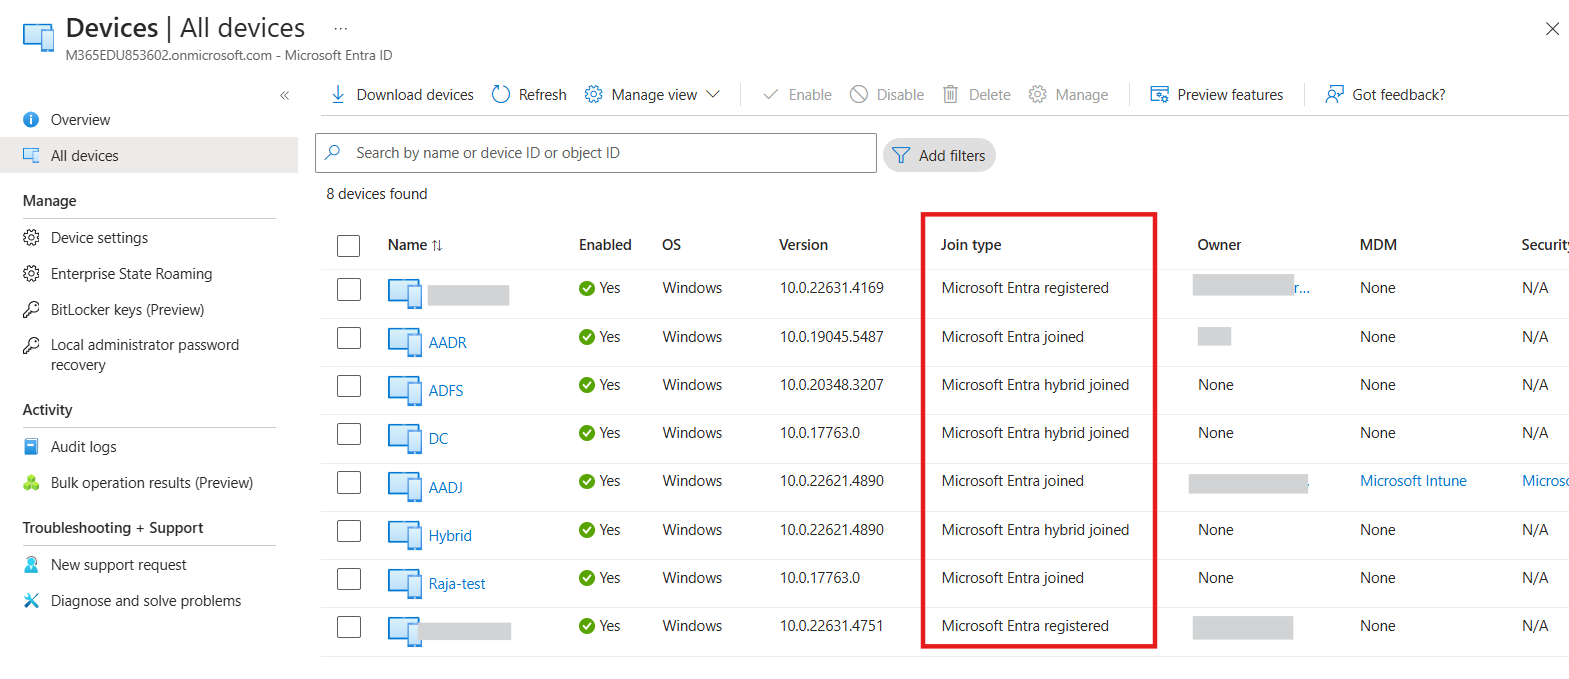Select the DC device checkbox

pyautogui.click(x=349, y=434)
